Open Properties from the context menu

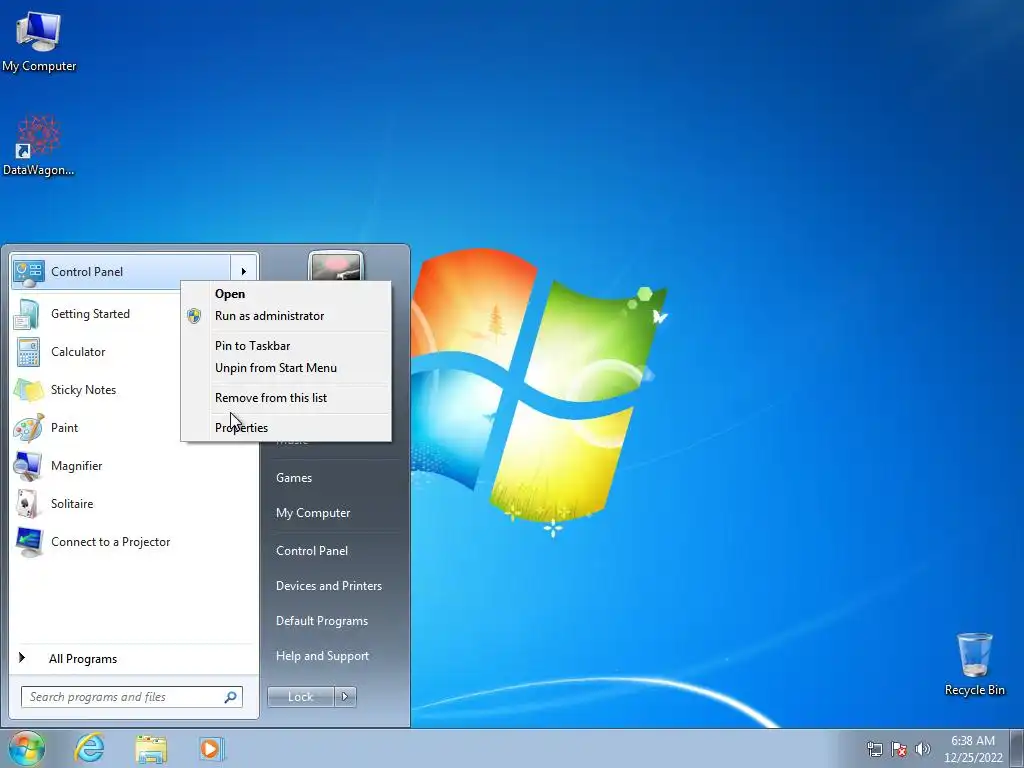(241, 428)
